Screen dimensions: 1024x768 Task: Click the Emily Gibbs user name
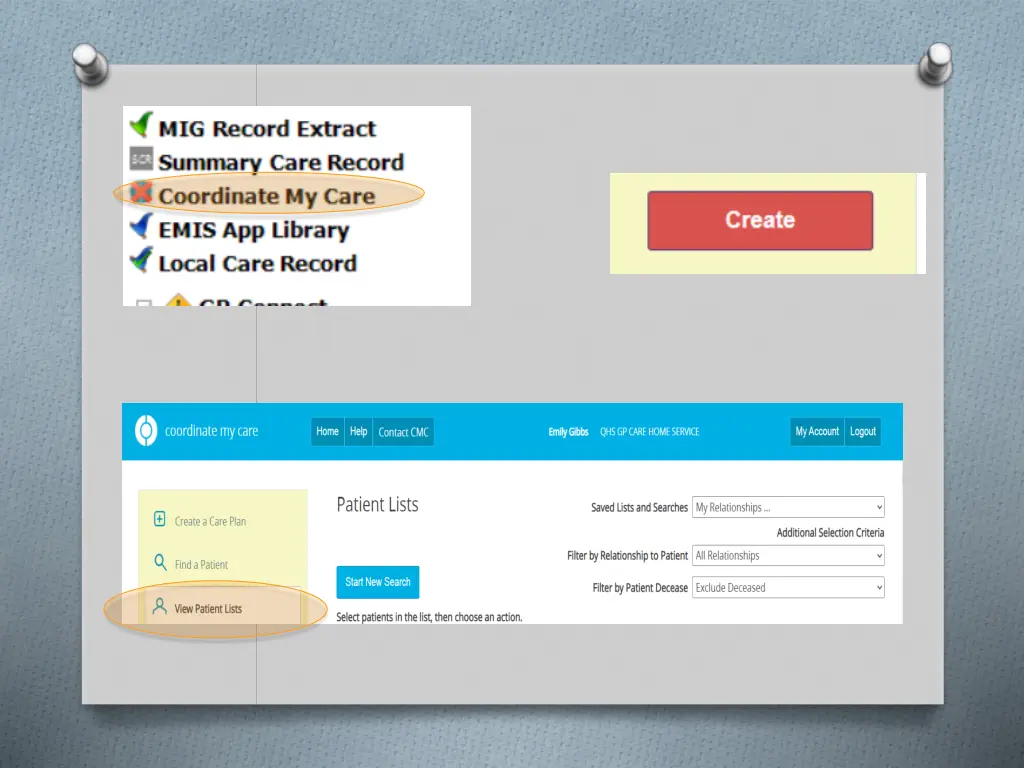pyautogui.click(x=568, y=432)
